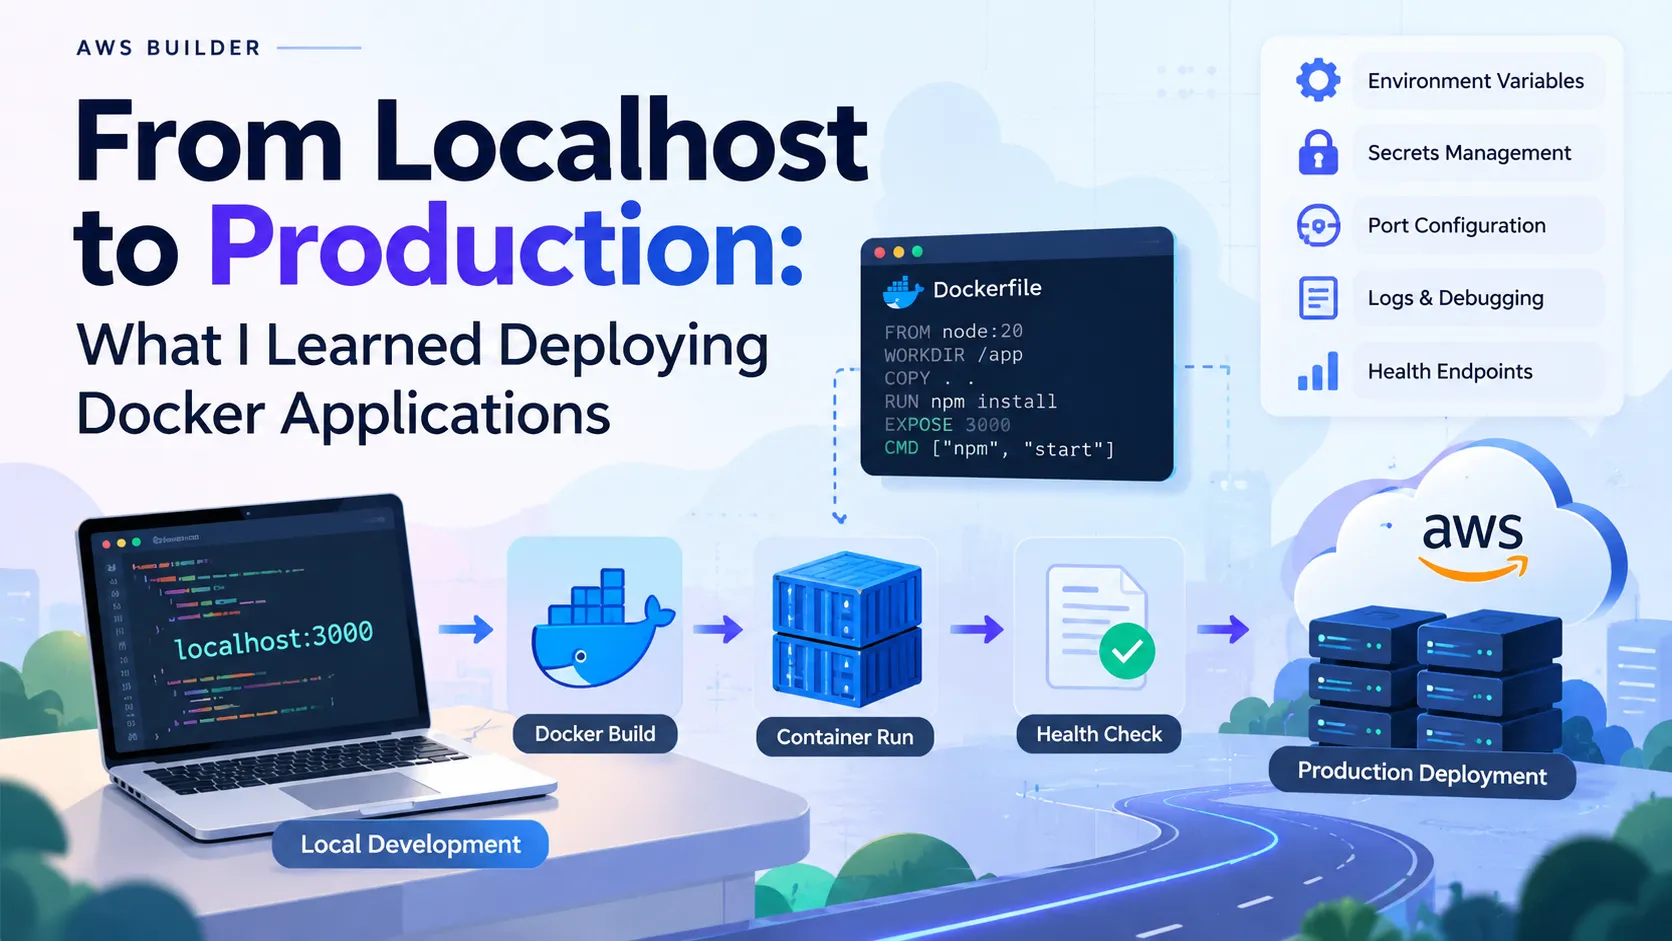Screen dimensions: 1672x941
Task: Click the Docker Build pill label
Action: [x=595, y=734]
